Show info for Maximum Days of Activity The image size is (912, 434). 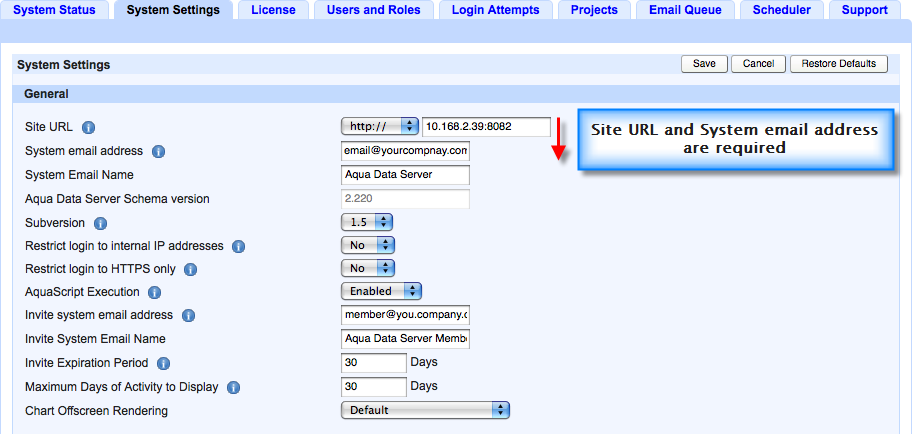233,387
